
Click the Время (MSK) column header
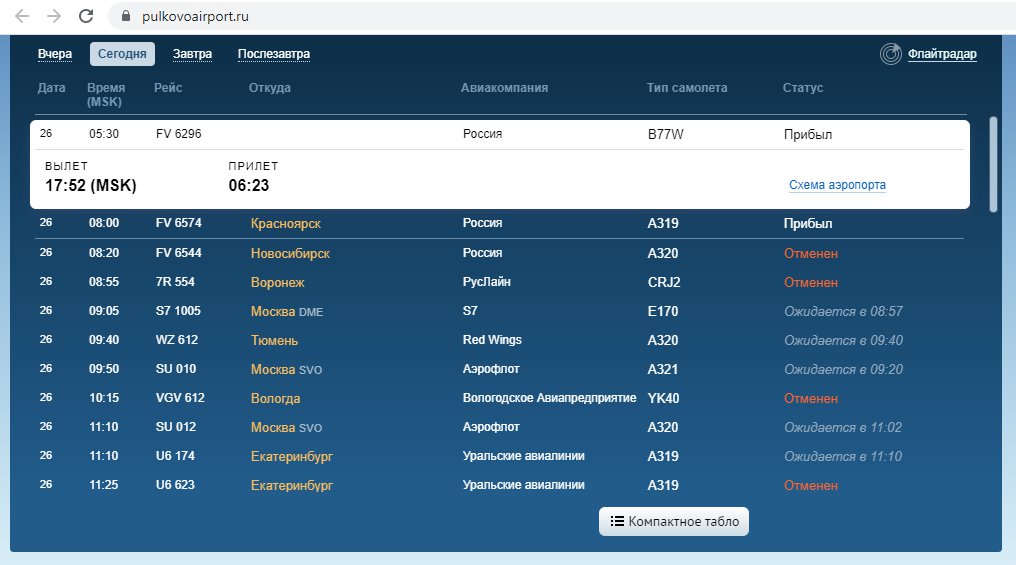[106, 95]
